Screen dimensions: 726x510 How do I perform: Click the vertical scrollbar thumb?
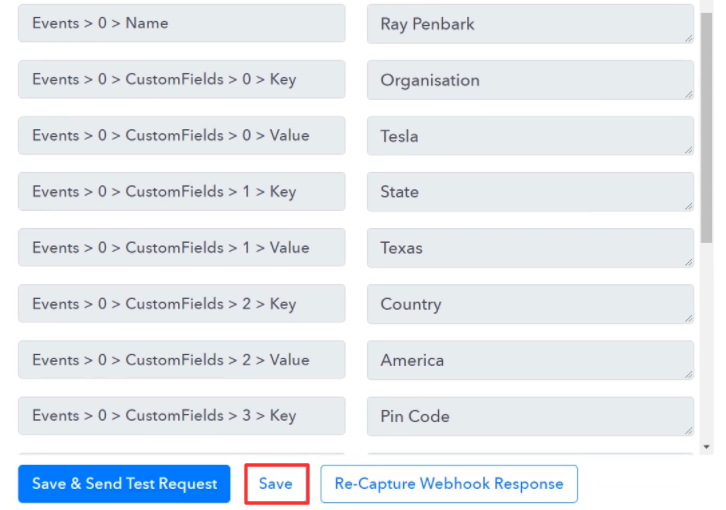(706, 127)
